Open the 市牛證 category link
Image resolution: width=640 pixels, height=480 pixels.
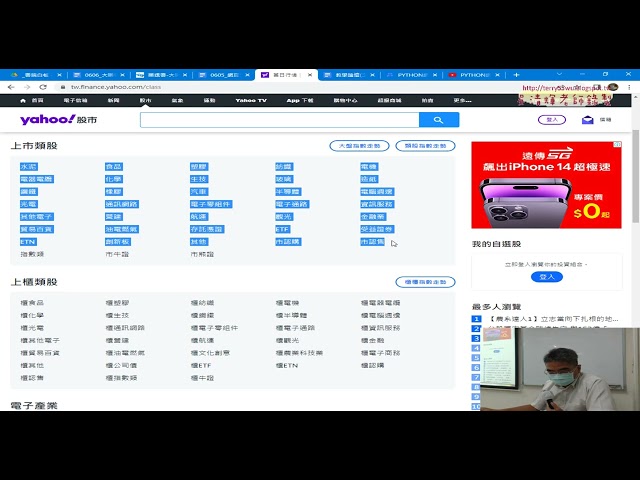[x=117, y=254]
